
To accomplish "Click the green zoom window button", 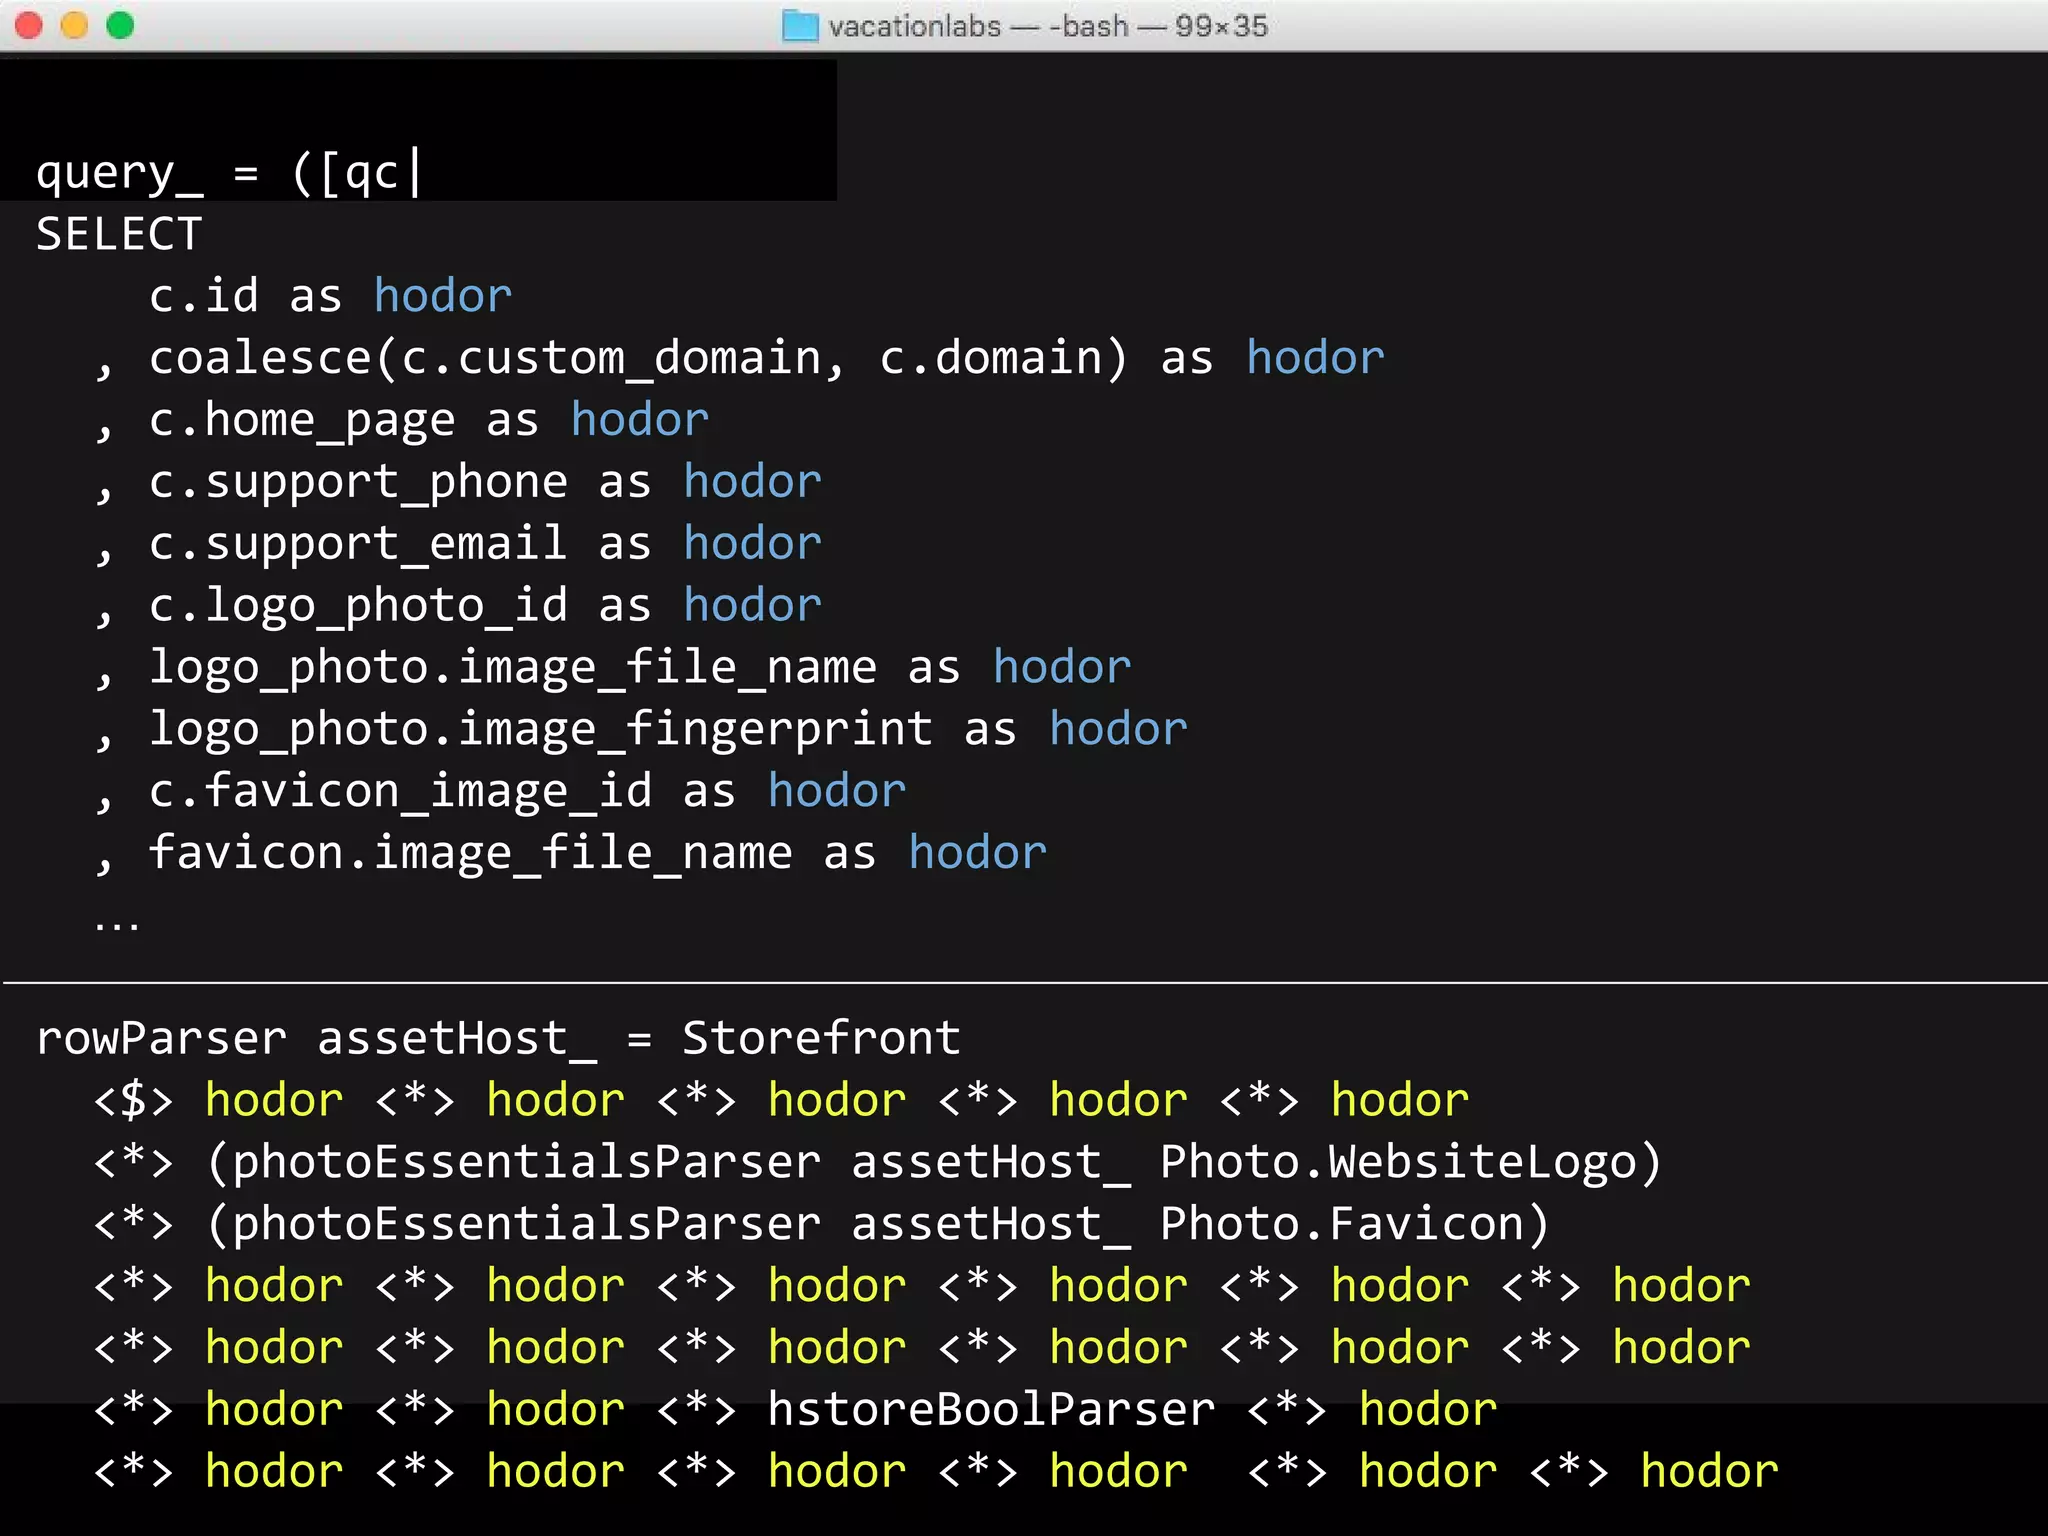I will (x=120, y=25).
